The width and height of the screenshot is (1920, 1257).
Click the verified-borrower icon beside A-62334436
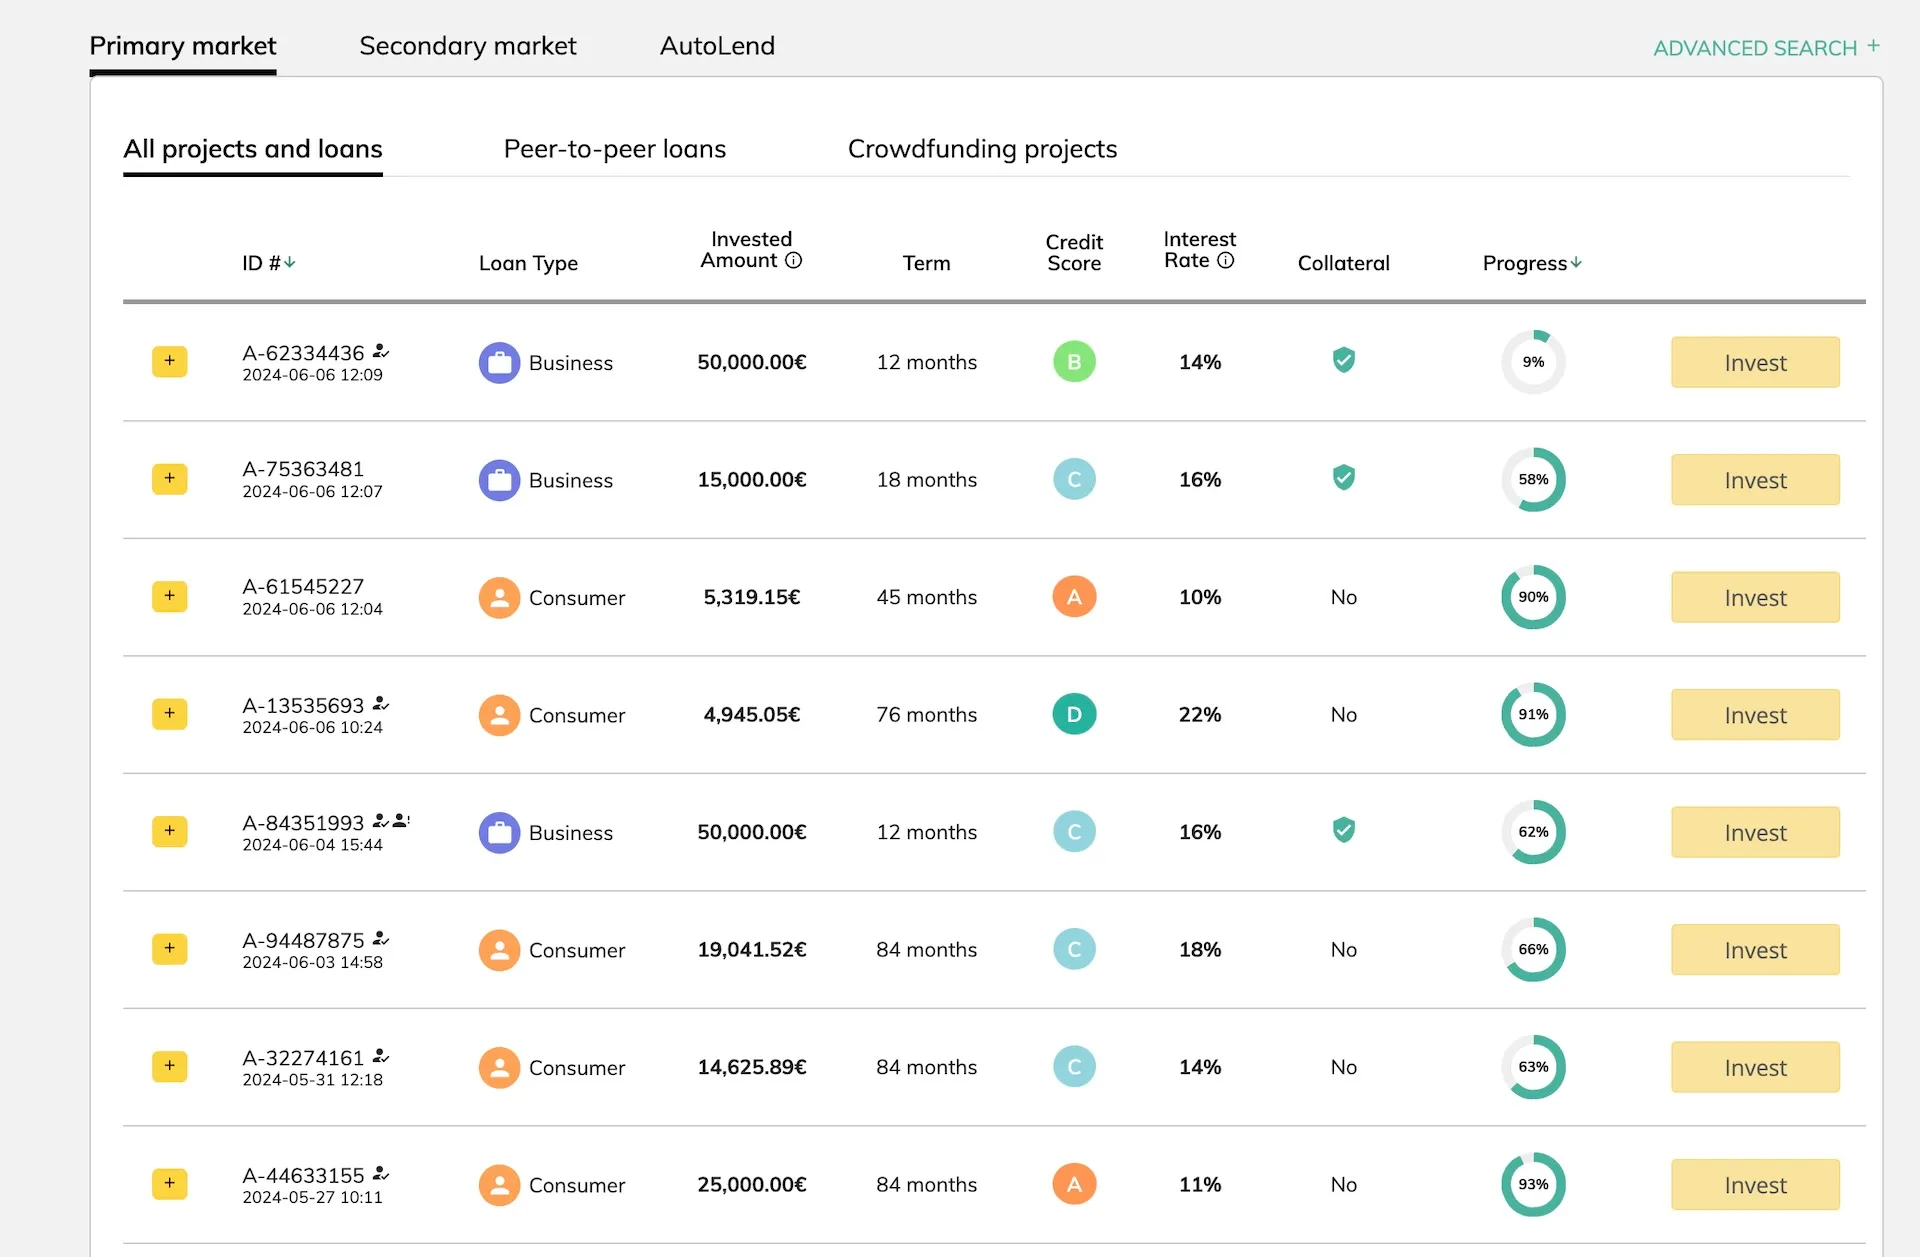click(381, 351)
